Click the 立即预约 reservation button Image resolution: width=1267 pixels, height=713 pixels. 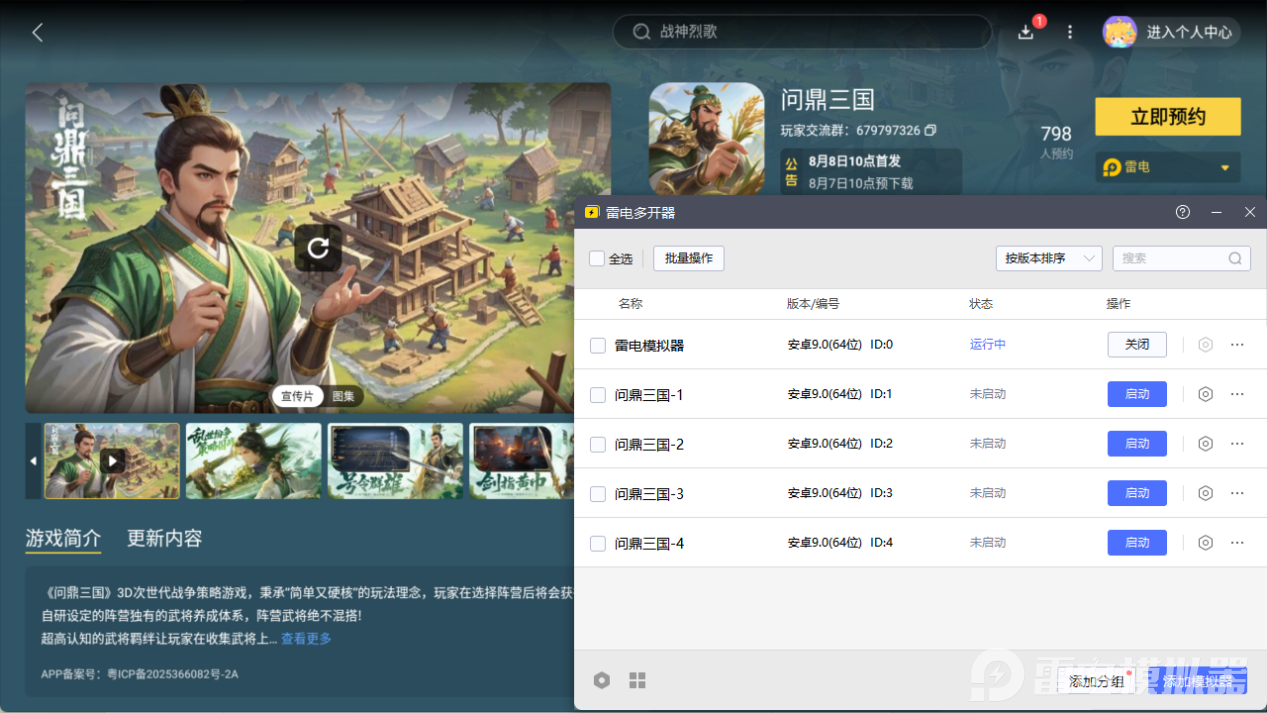[x=1166, y=116]
